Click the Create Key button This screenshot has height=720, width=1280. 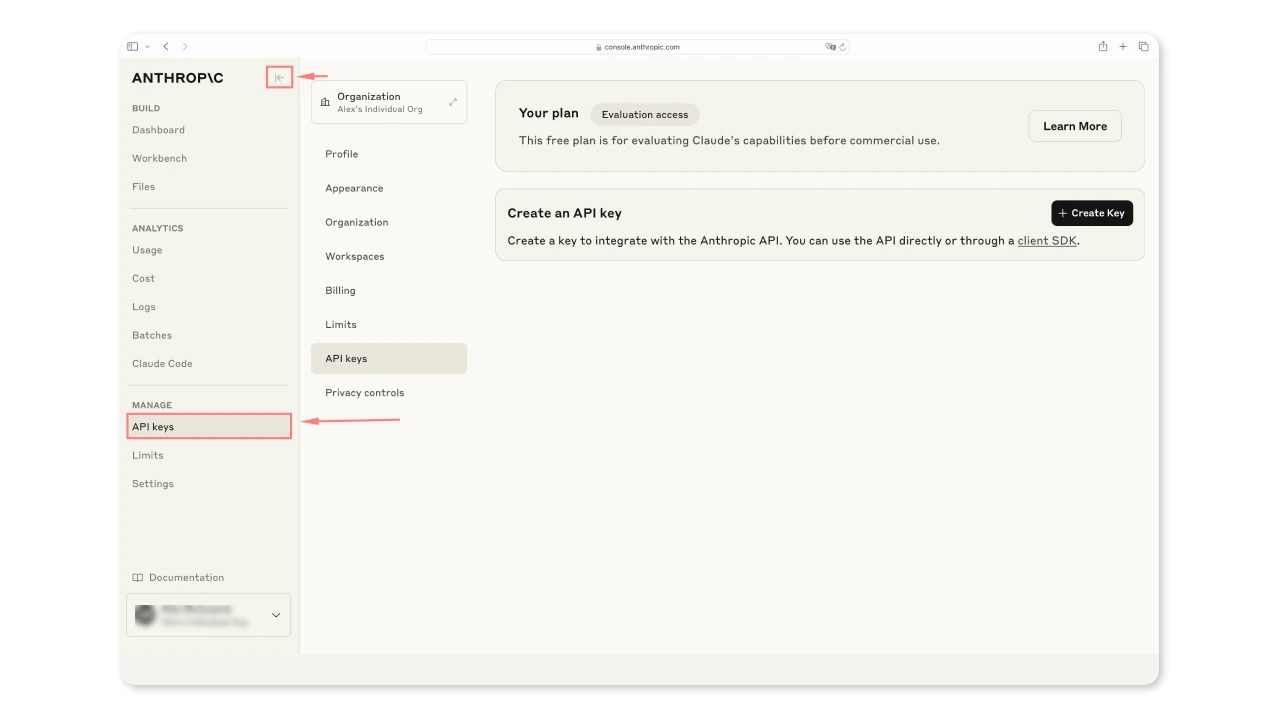(1092, 213)
